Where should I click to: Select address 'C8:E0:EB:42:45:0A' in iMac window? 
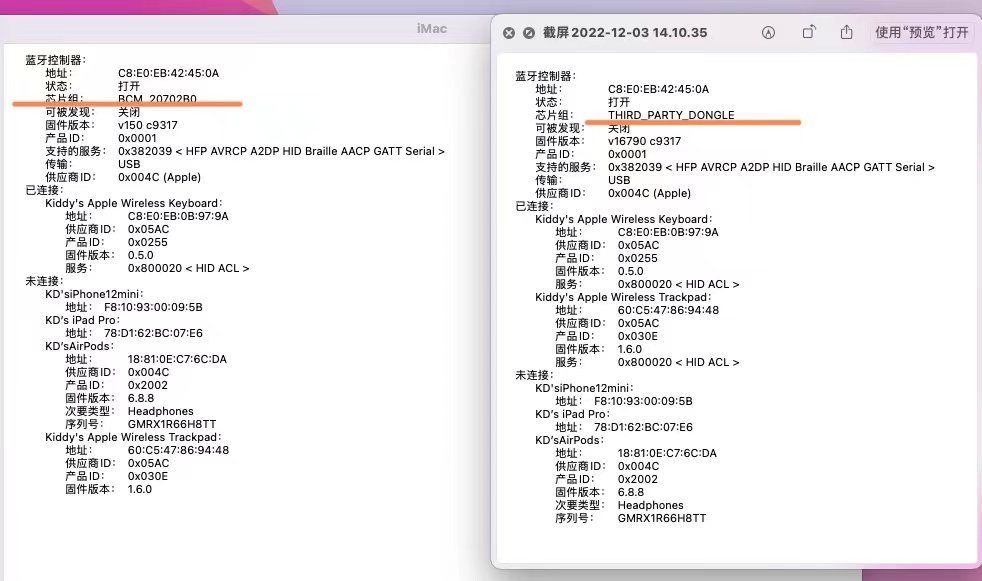click(168, 73)
